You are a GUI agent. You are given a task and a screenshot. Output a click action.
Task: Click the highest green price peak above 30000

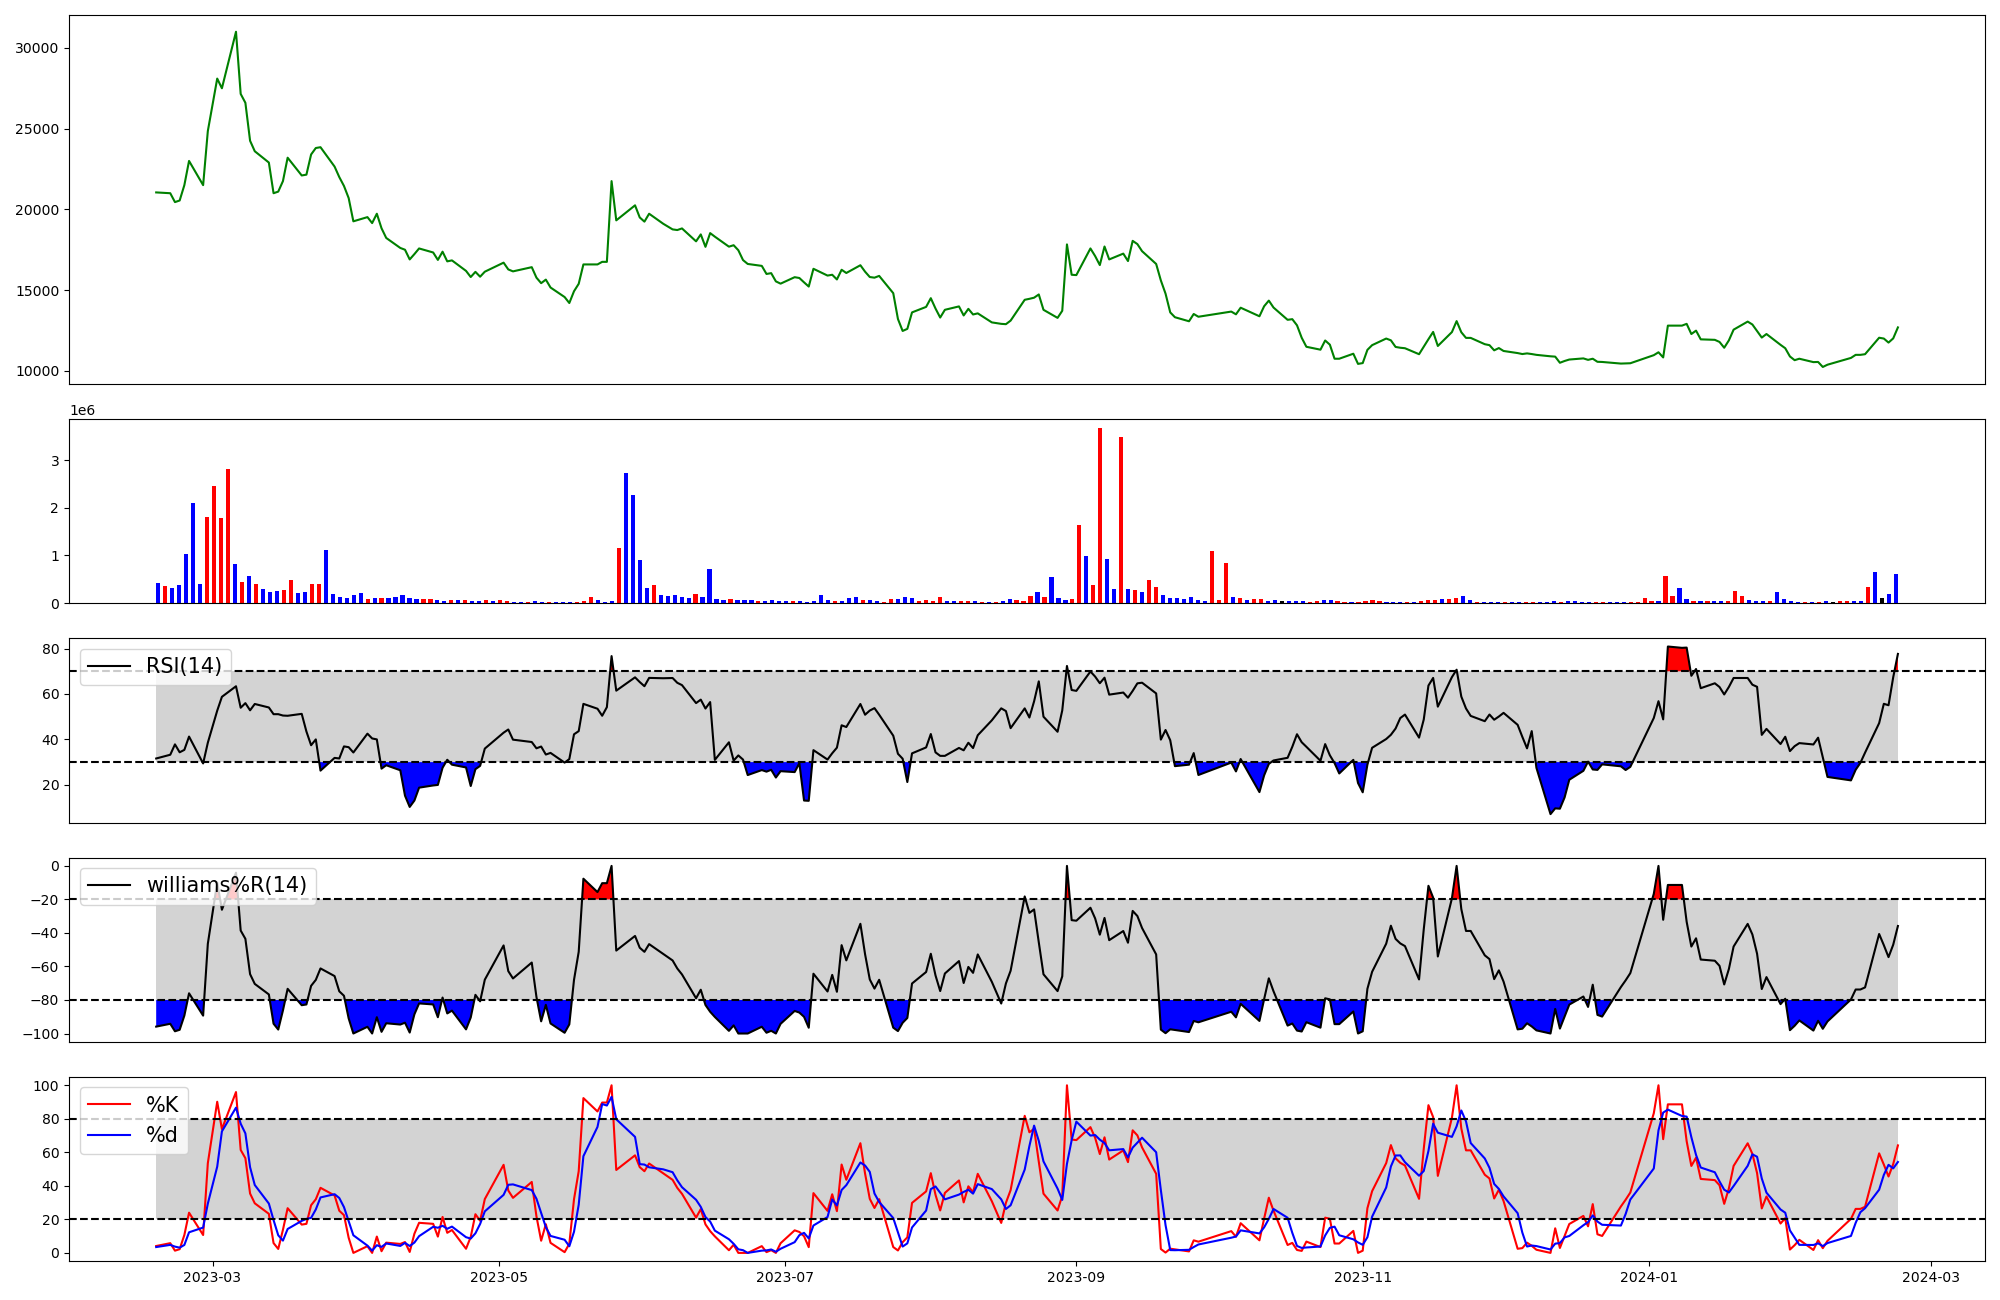[236, 33]
